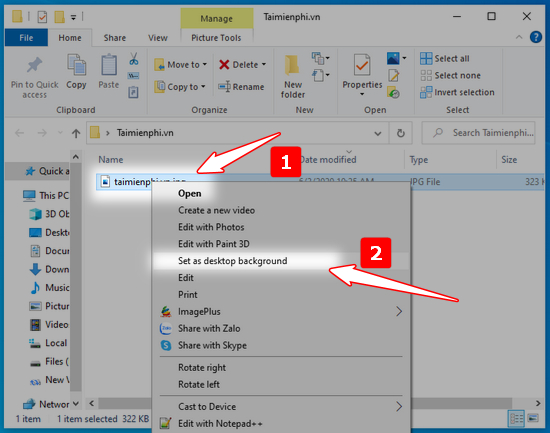This screenshot has height=433, width=550.
Task: Click the Copy path icon
Action: 133,75
